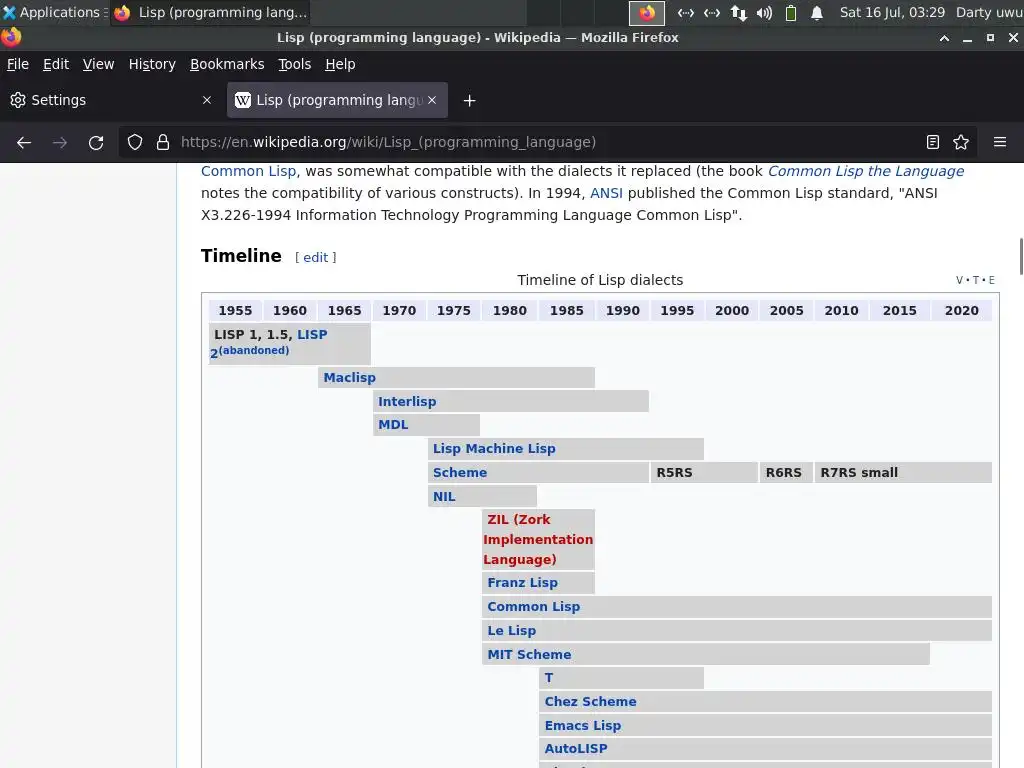The width and height of the screenshot is (1024, 768).
Task: Close the Lisp Wikipedia tab
Action: (x=432, y=100)
